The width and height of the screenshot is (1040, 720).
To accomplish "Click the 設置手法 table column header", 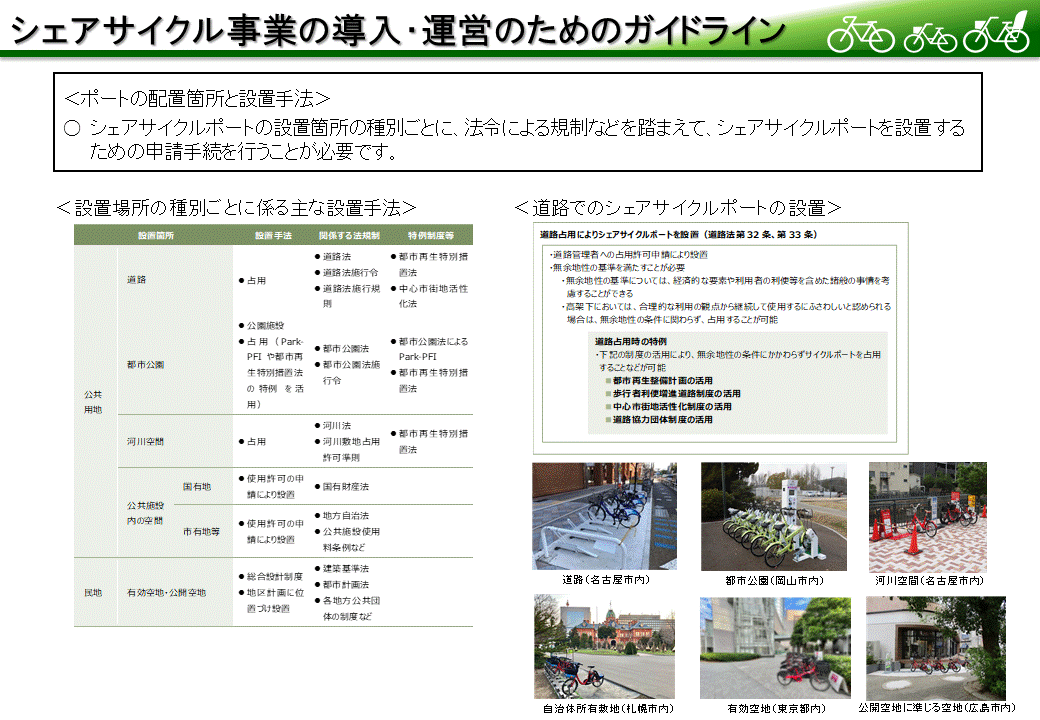I will tap(272, 236).
